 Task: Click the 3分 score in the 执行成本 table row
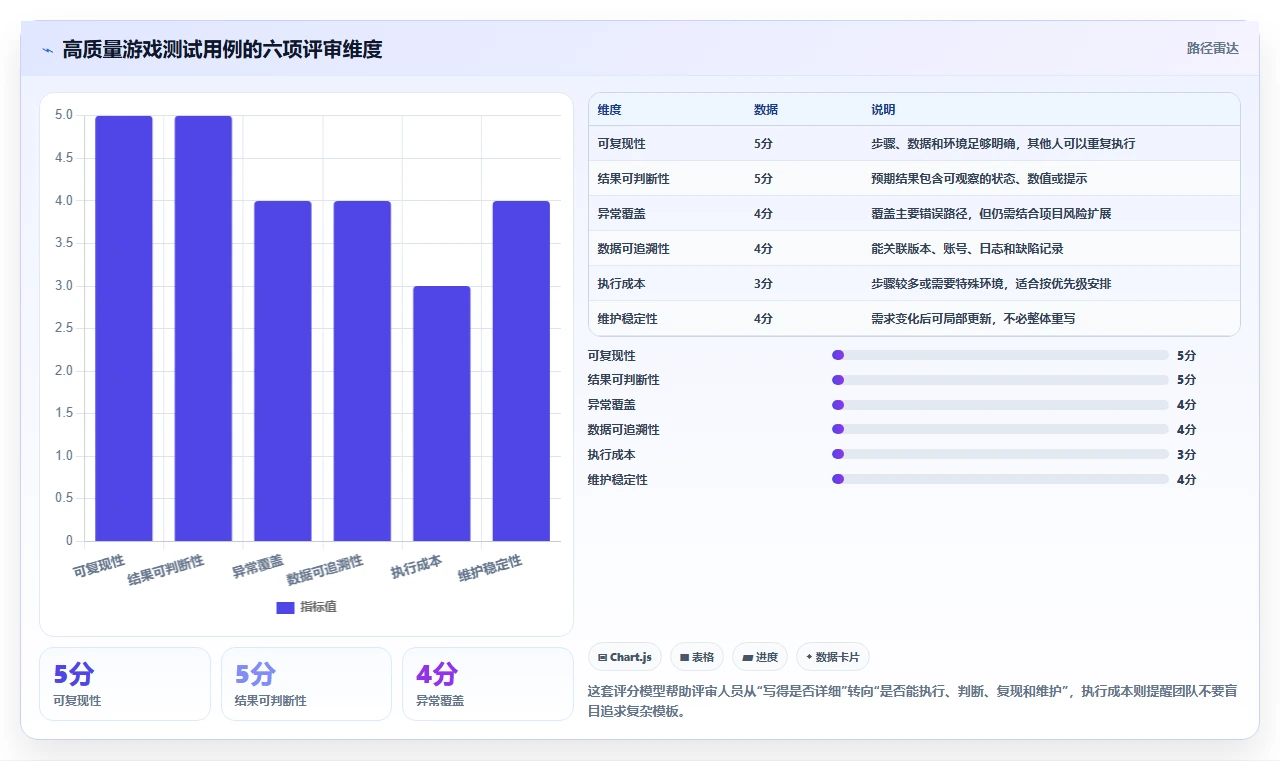click(763, 284)
